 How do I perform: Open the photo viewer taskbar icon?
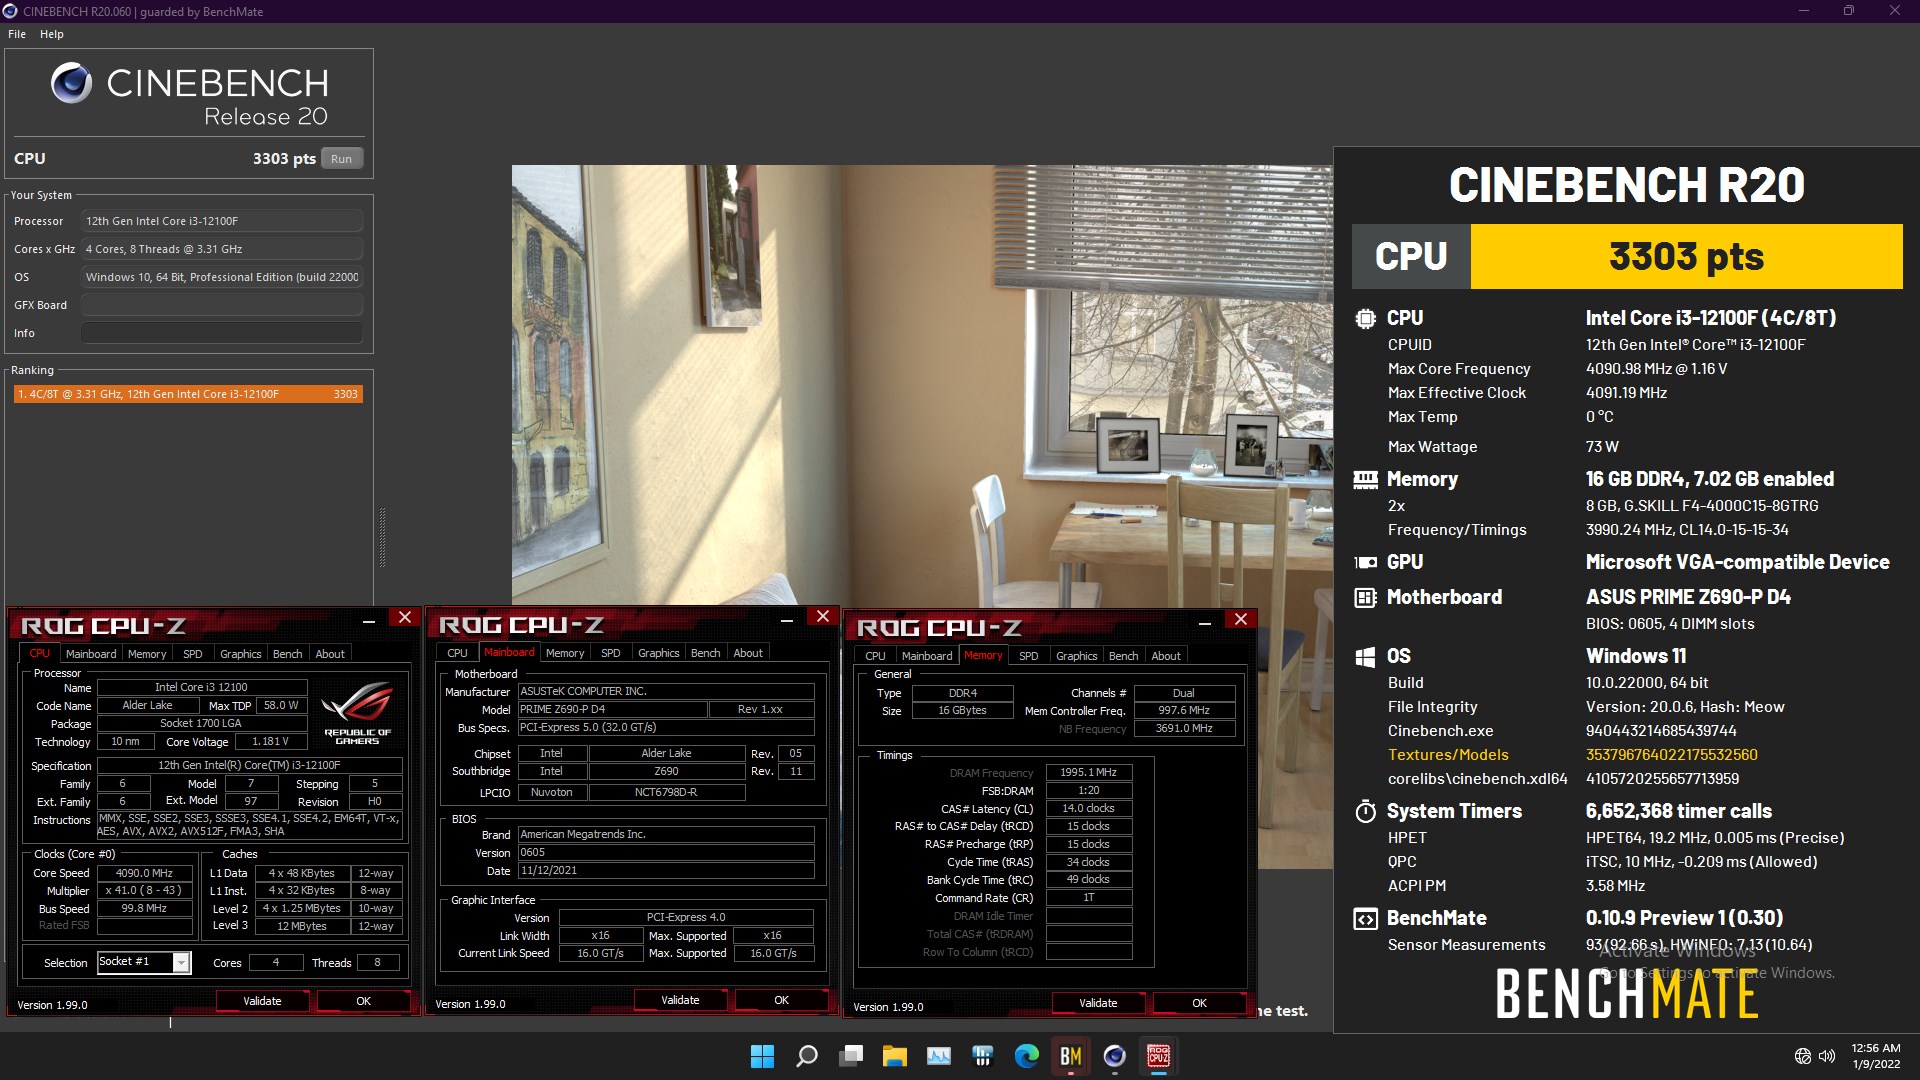(x=938, y=1056)
